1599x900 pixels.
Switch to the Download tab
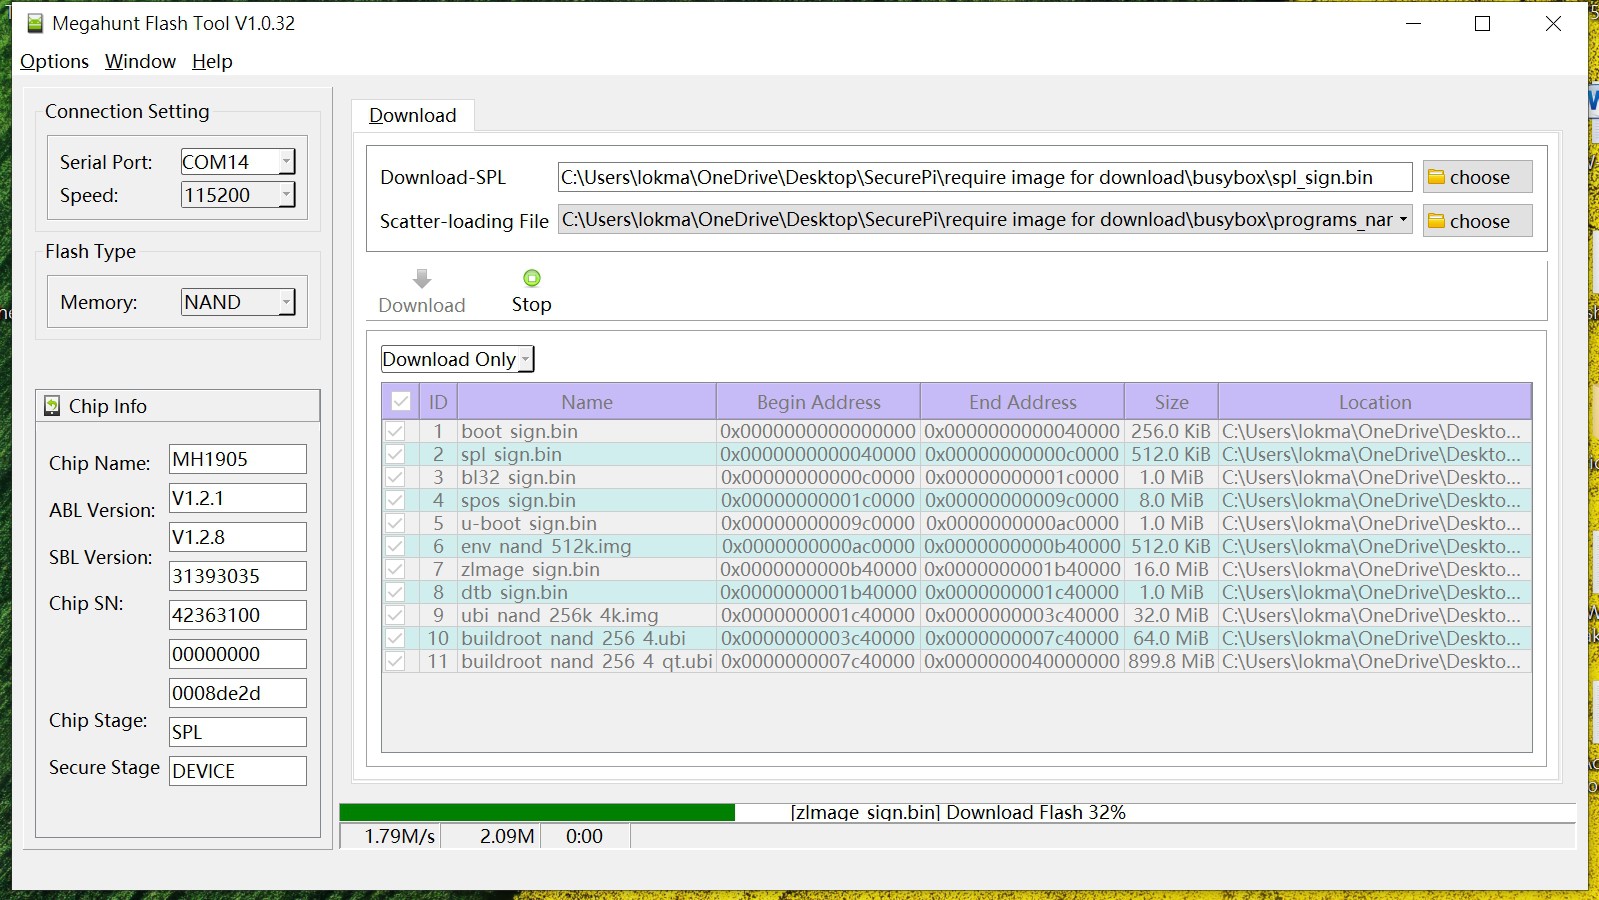[412, 115]
